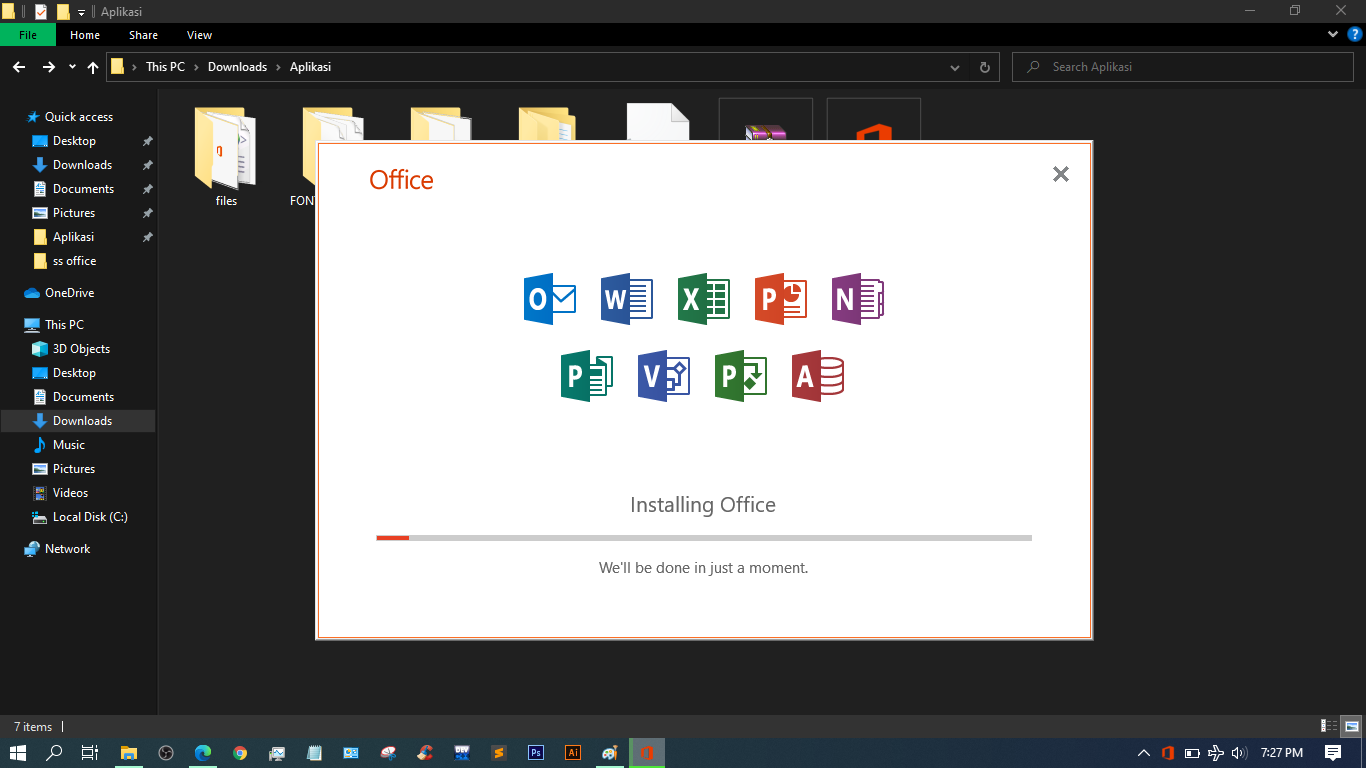This screenshot has width=1366, height=768.
Task: Select Local Disk (C:) in sidebar
Action: [90, 517]
